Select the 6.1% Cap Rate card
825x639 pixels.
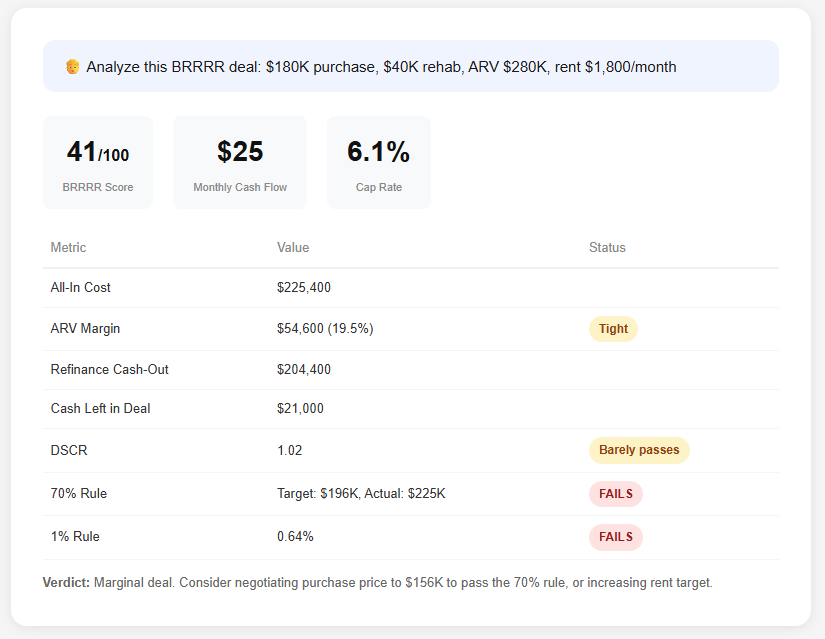378,162
